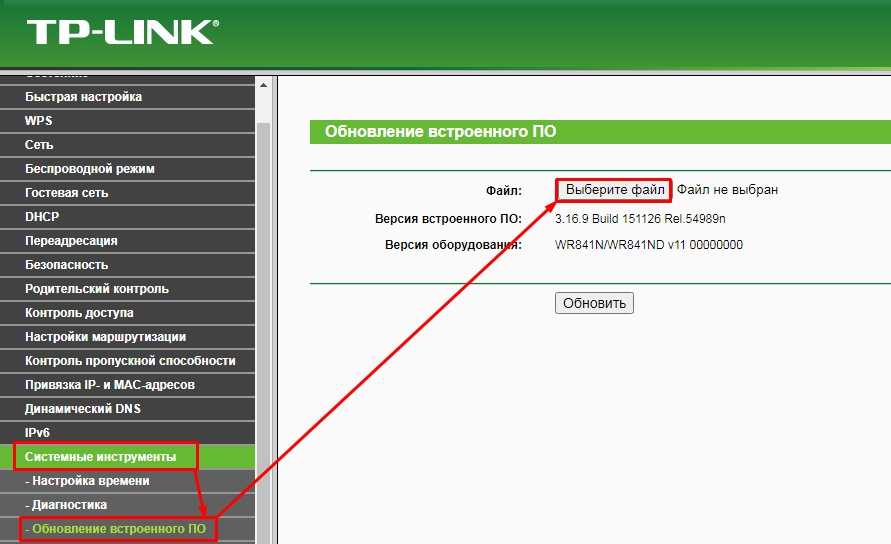Click the TP-LINK logo
891x544 pixels.
click(122, 32)
